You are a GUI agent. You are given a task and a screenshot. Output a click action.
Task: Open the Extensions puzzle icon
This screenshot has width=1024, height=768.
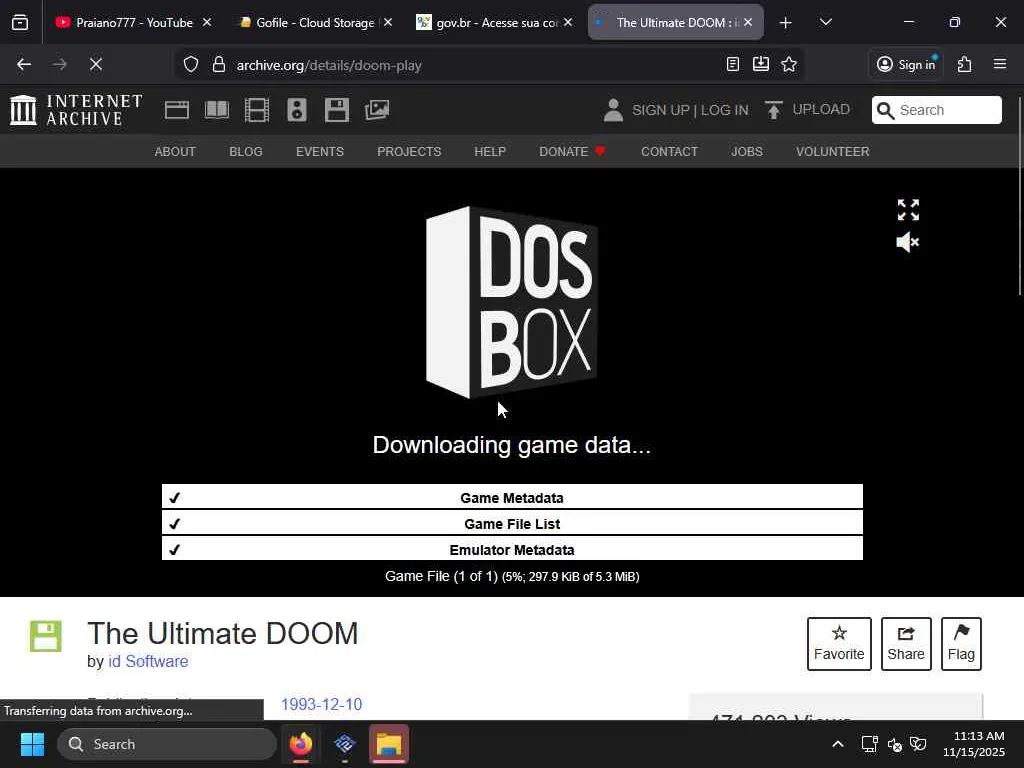964,64
